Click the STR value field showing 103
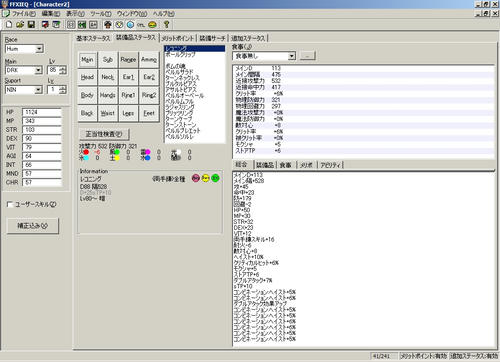The width and height of the screenshot is (500, 362). tap(42, 130)
